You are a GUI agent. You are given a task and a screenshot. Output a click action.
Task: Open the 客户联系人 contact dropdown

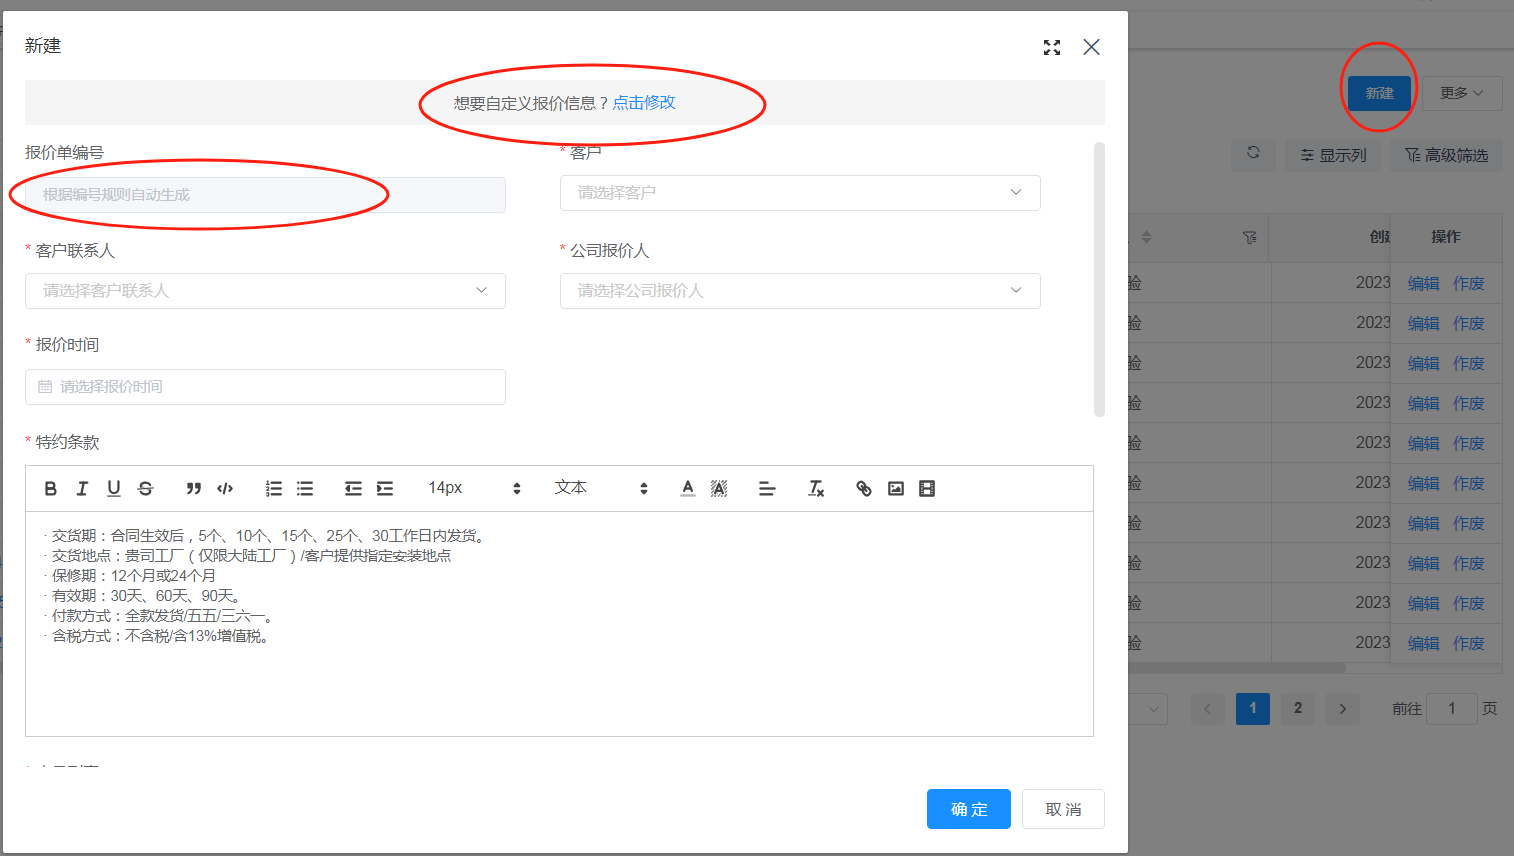tap(265, 291)
